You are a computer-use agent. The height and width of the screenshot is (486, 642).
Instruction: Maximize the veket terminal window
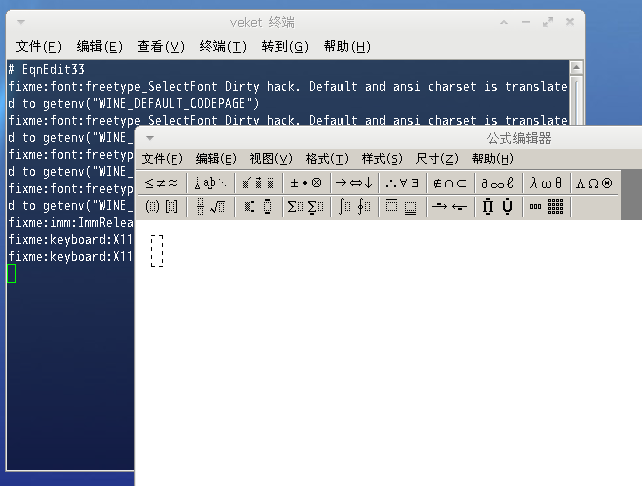[x=548, y=22]
